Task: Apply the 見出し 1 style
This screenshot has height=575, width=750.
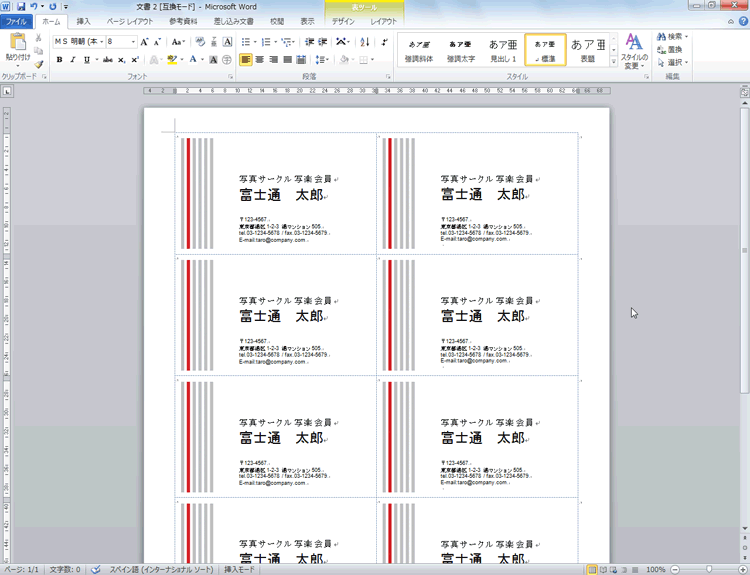Action: pyautogui.click(x=503, y=50)
